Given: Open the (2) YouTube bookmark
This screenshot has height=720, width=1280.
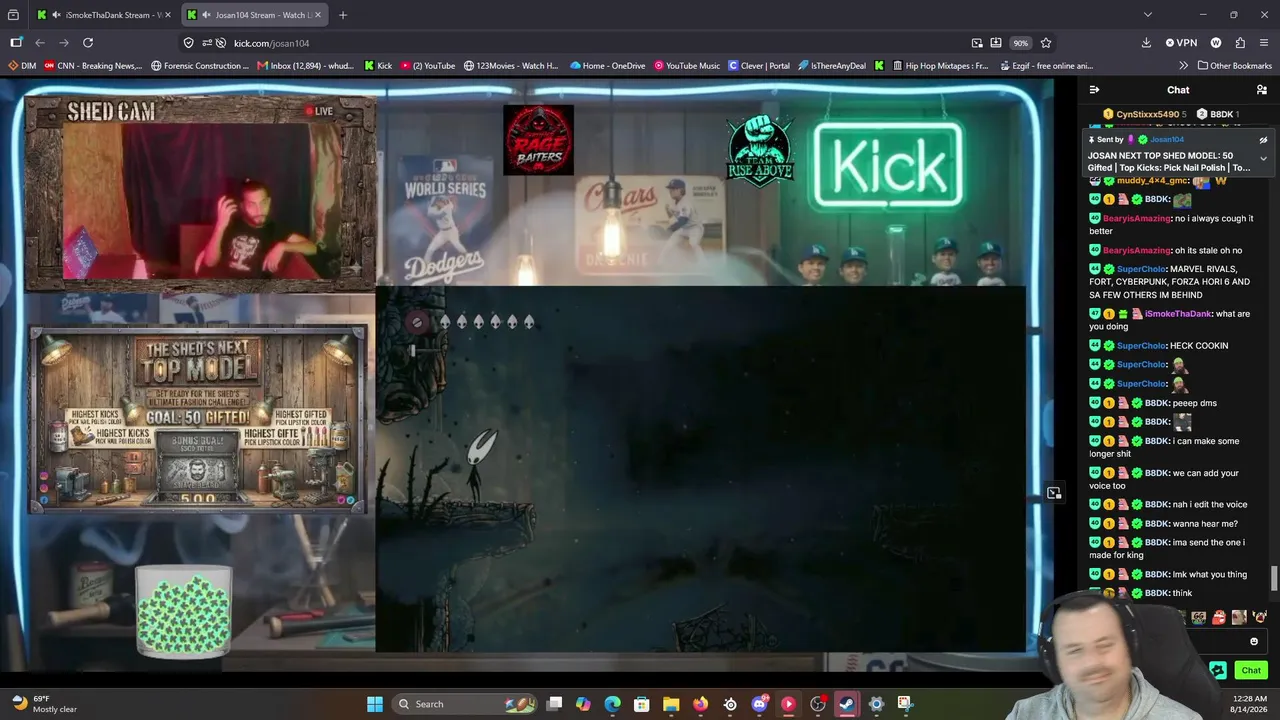Looking at the screenshot, I should pyautogui.click(x=428, y=66).
